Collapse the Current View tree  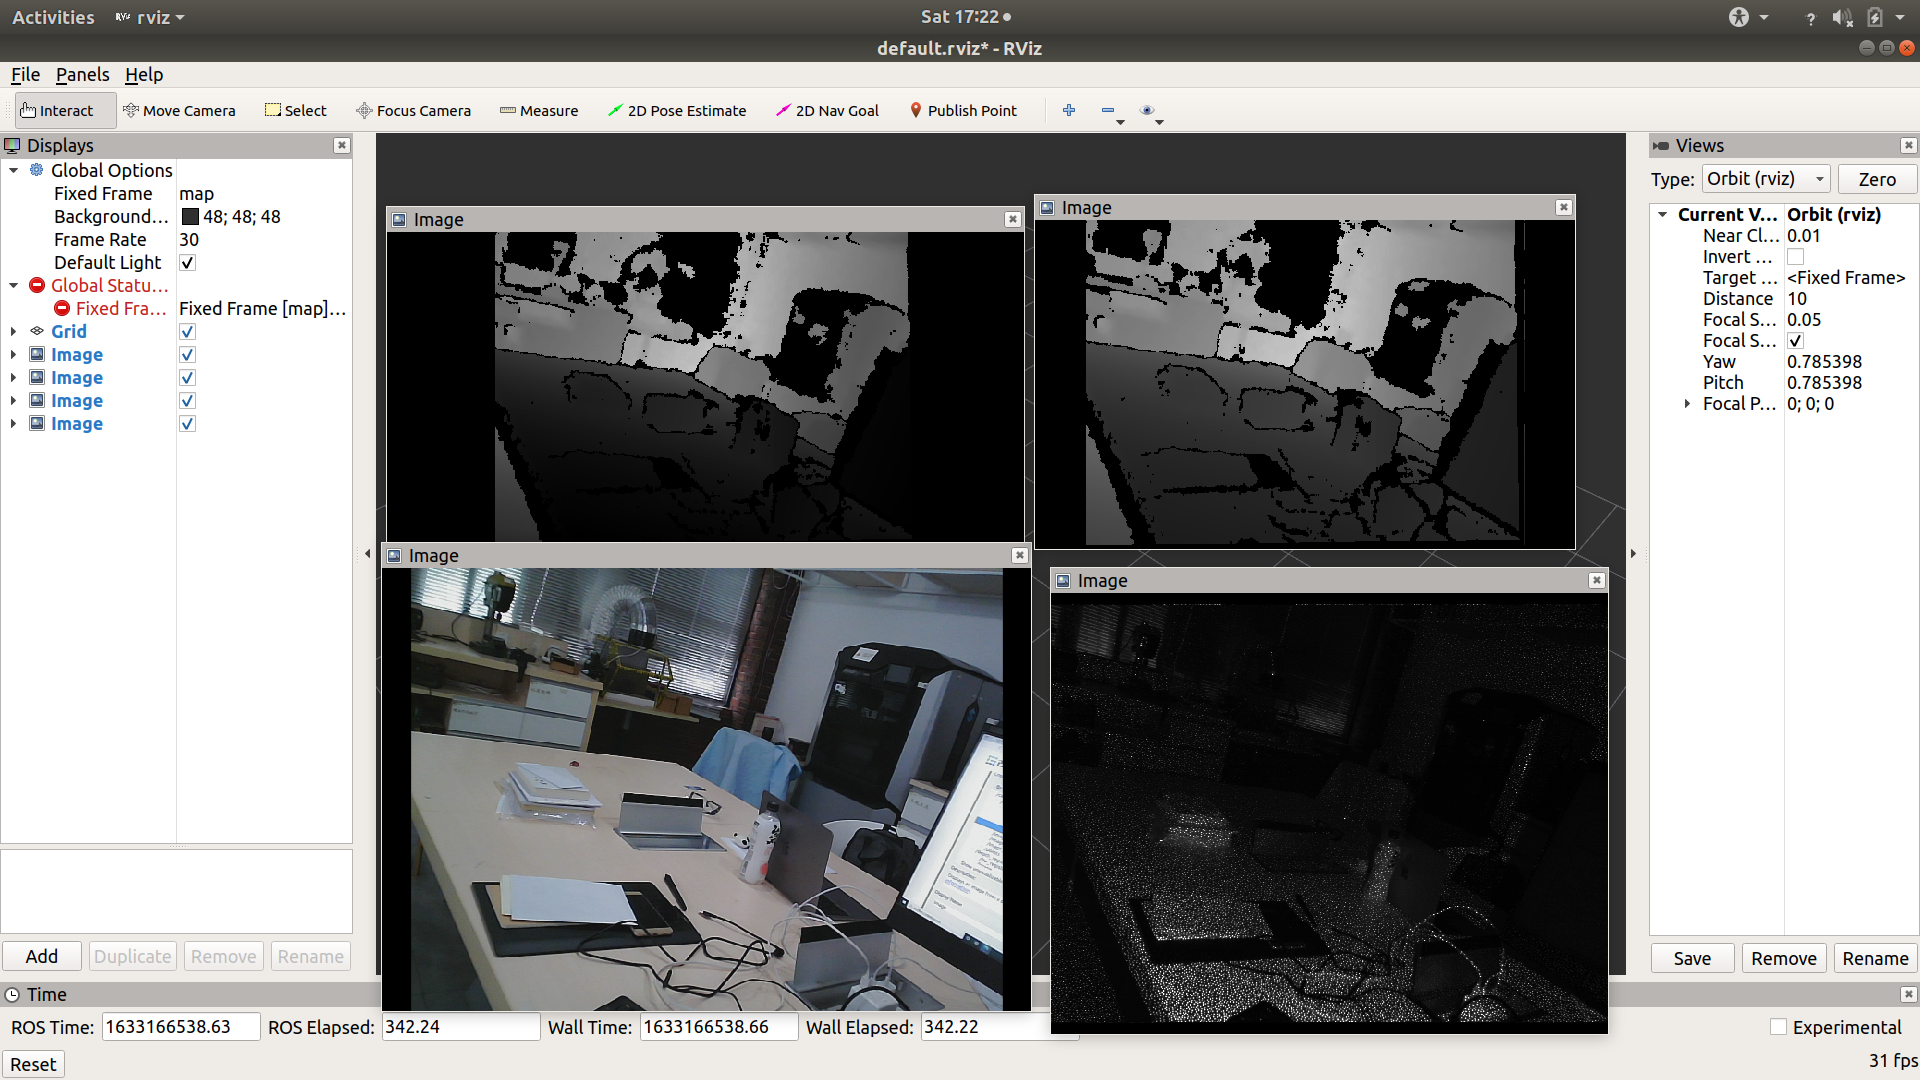[1662, 215]
